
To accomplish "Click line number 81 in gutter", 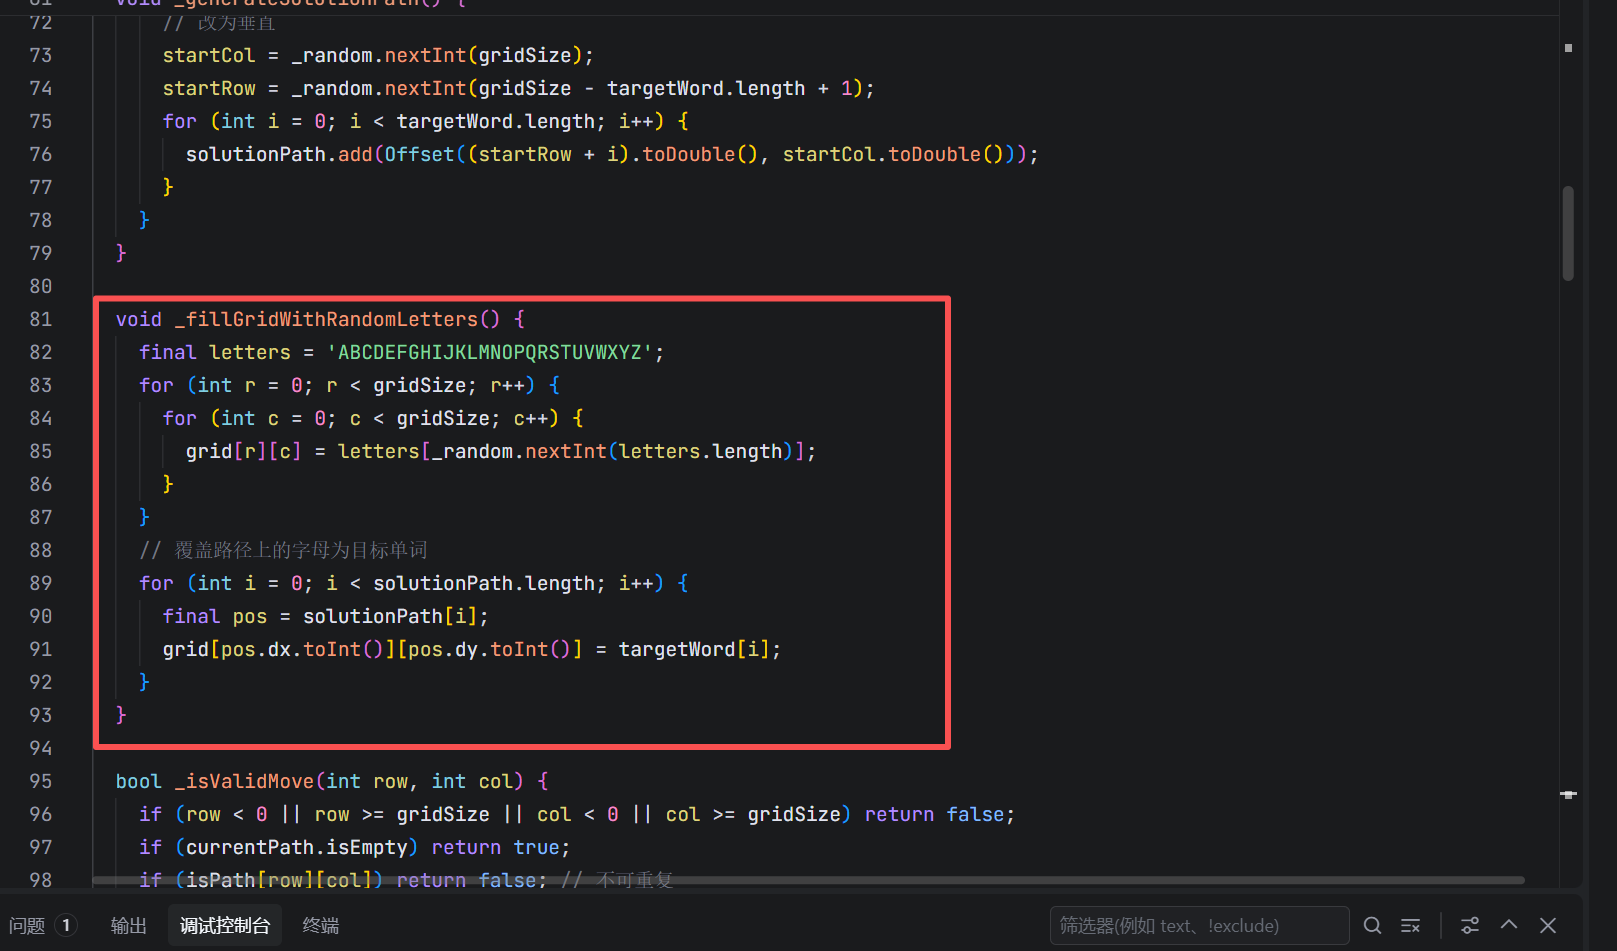I will coord(41,319).
